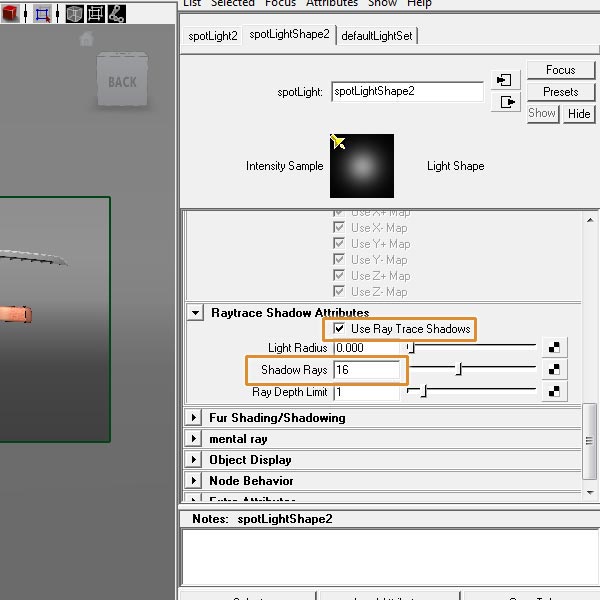Screen dimensions: 600x600
Task: Click the attribute list scroll up arrow
Action: pyautogui.click(x=590, y=220)
